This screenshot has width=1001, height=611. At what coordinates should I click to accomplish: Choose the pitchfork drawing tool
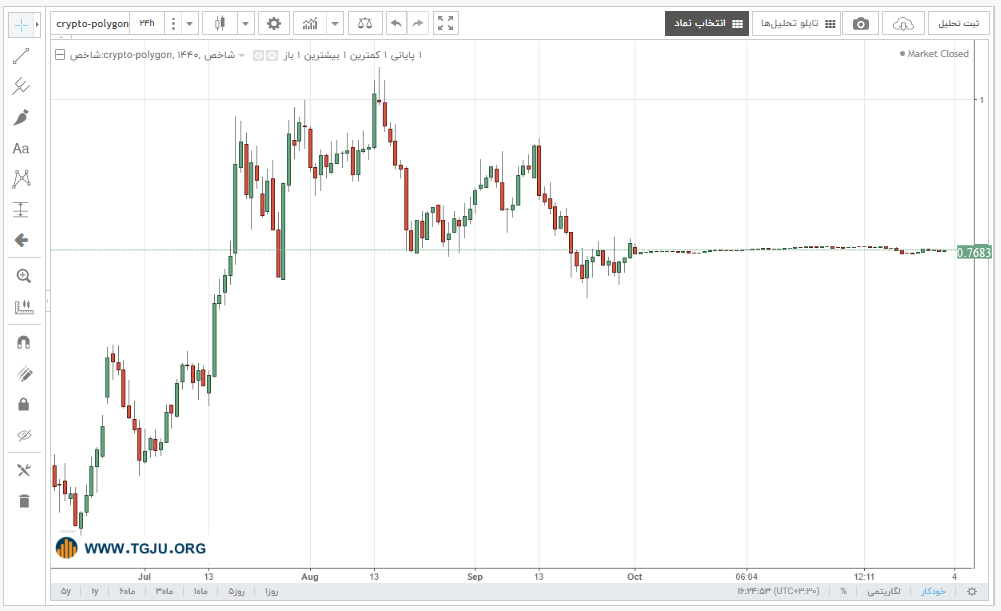[x=21, y=86]
